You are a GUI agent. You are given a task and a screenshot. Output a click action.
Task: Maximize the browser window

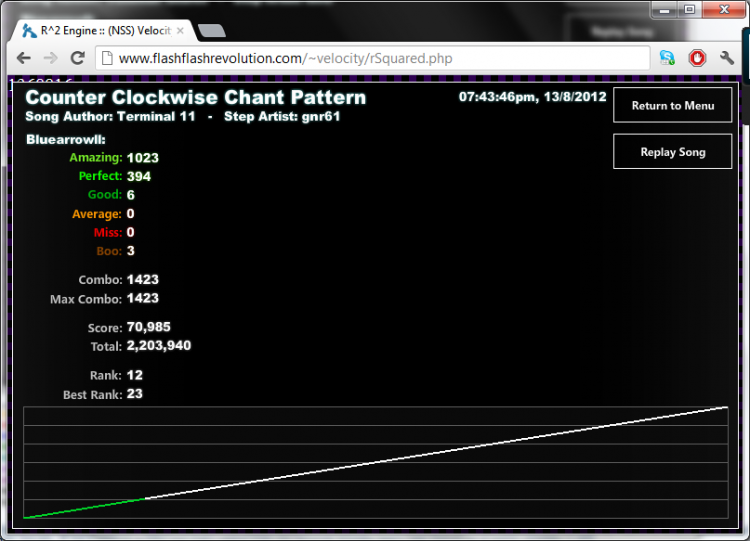[x=689, y=9]
